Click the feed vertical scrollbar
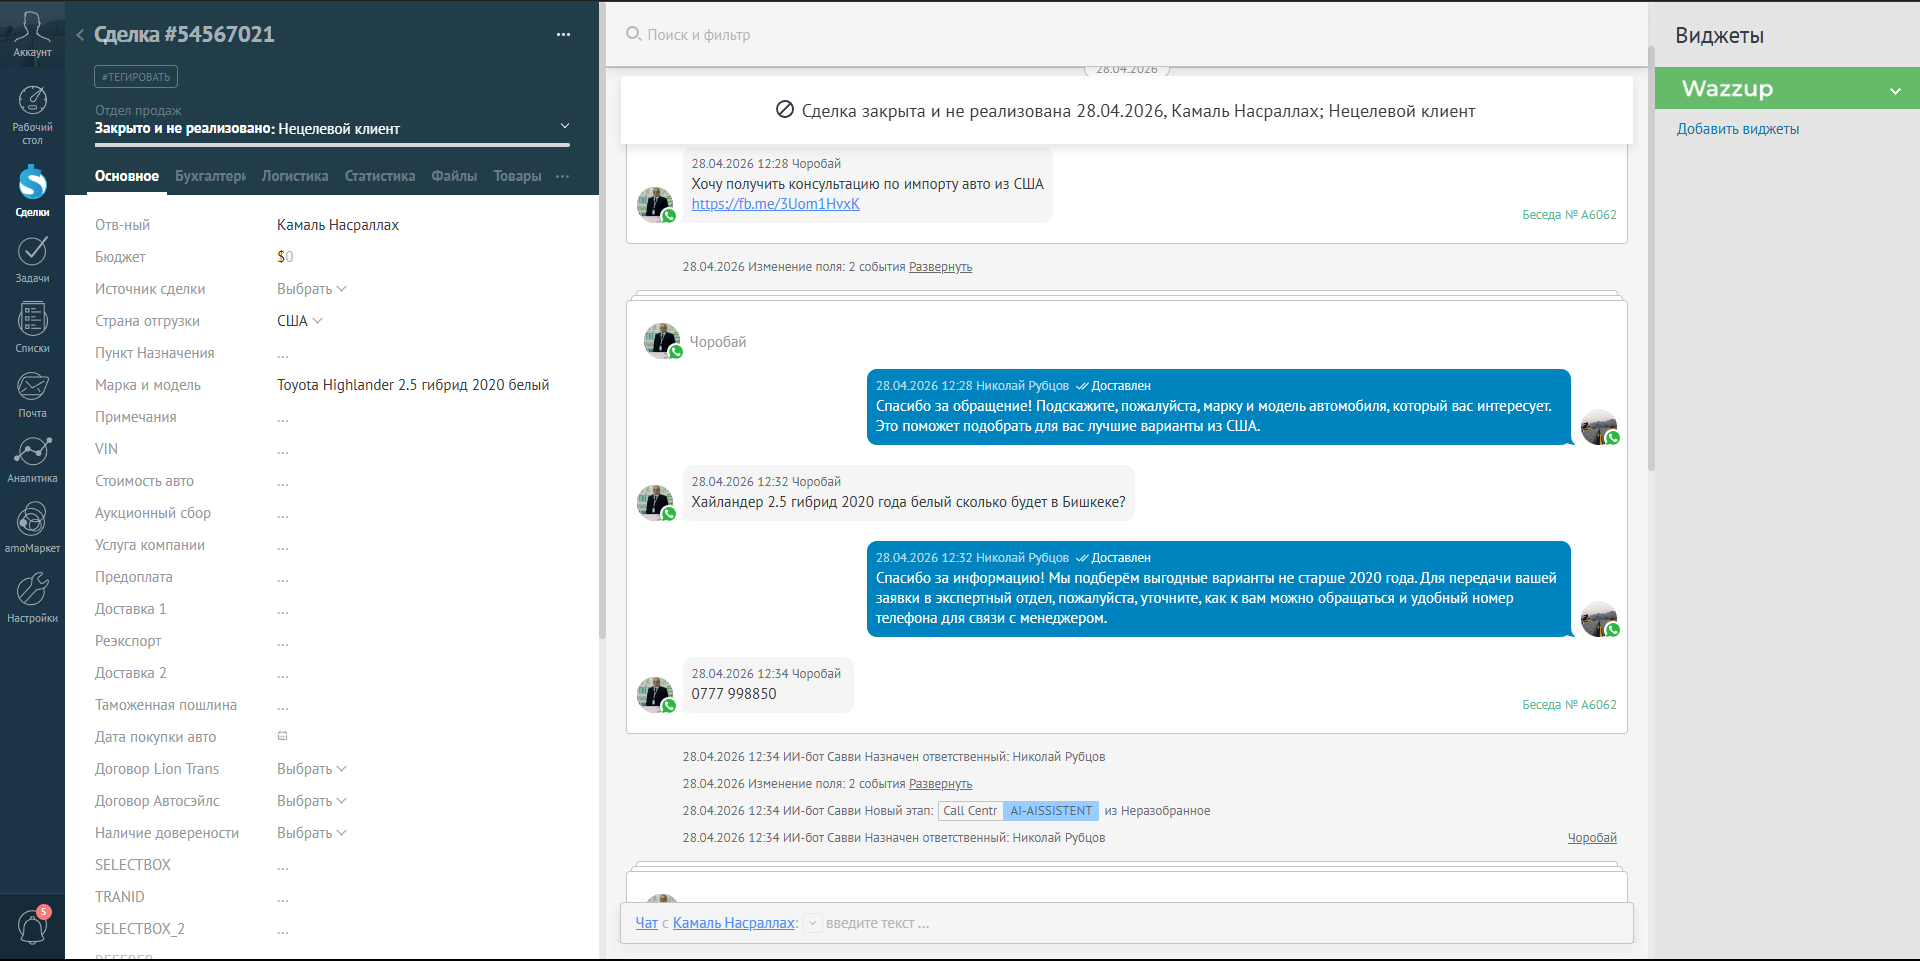Viewport: 1920px width, 961px height. 1651,260
